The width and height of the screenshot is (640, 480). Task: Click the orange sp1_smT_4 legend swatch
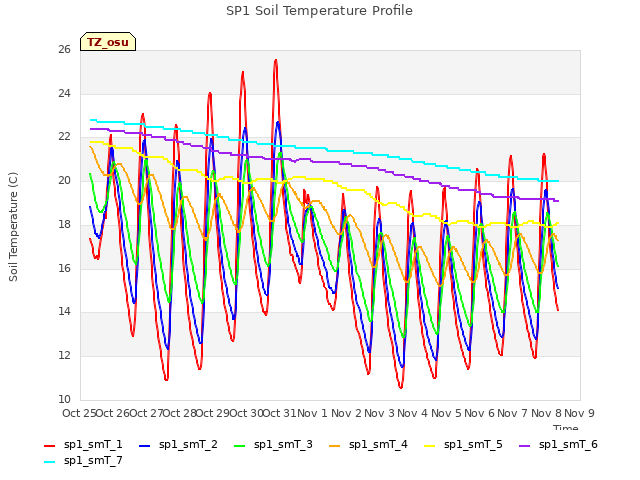[x=335, y=446]
